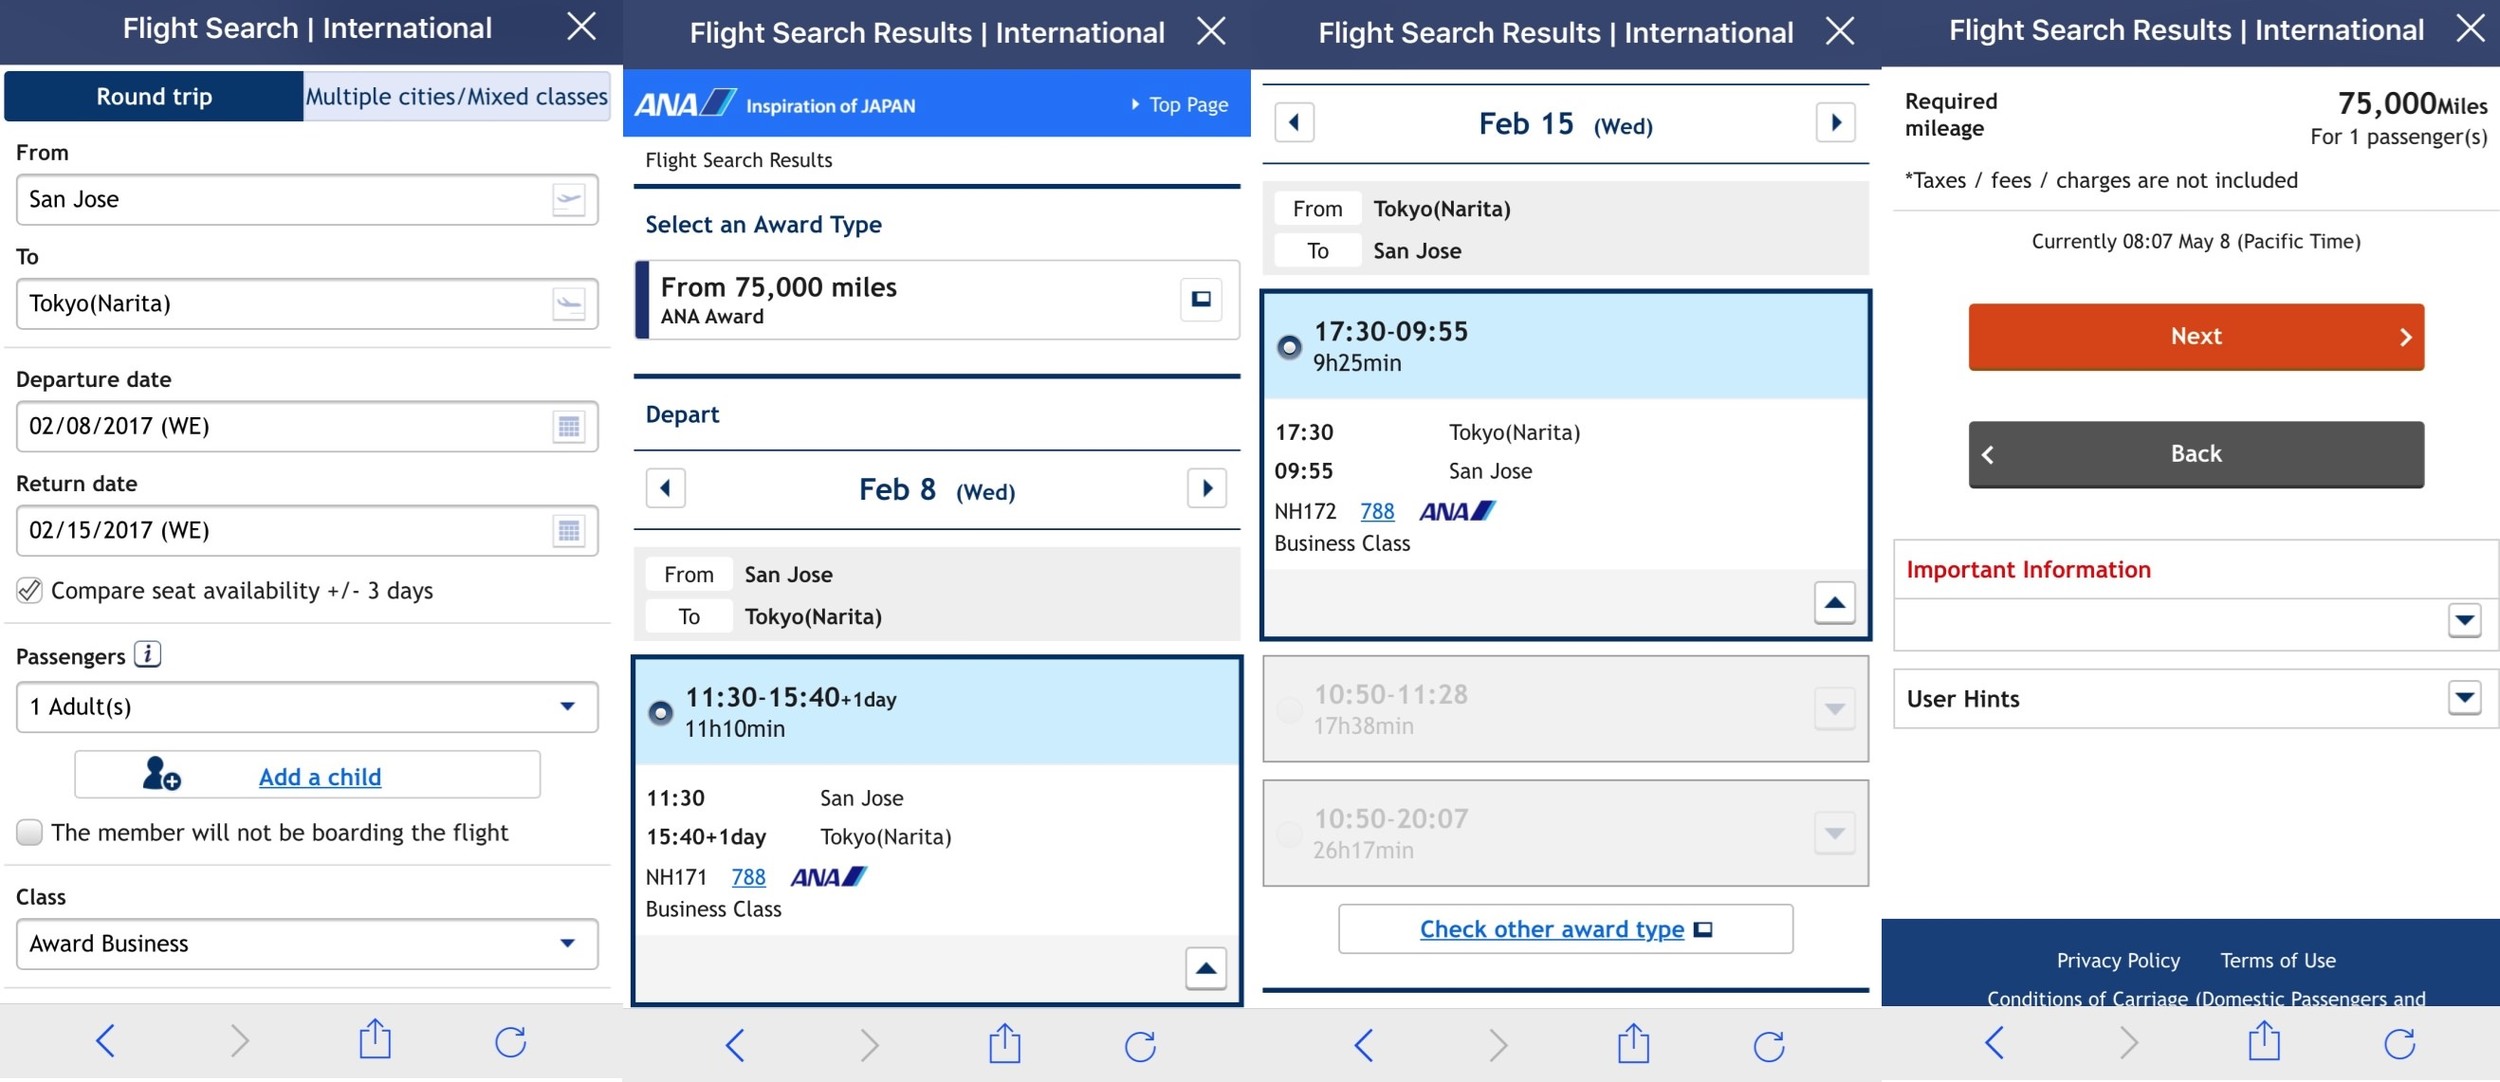2500x1082 pixels.
Task: Collapse the NH172 flight details
Action: click(x=1835, y=602)
